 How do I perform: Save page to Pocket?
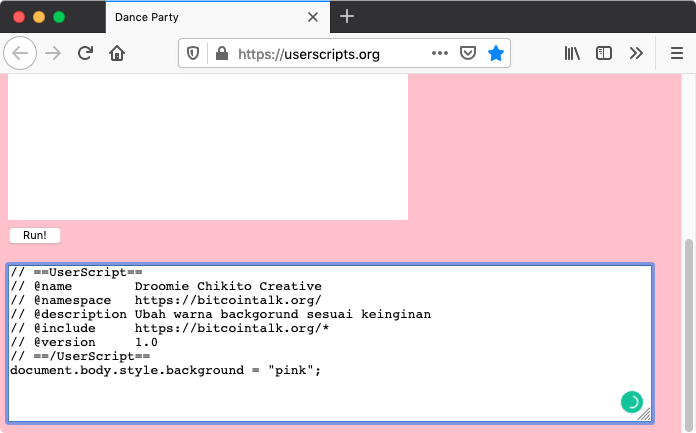(x=468, y=53)
